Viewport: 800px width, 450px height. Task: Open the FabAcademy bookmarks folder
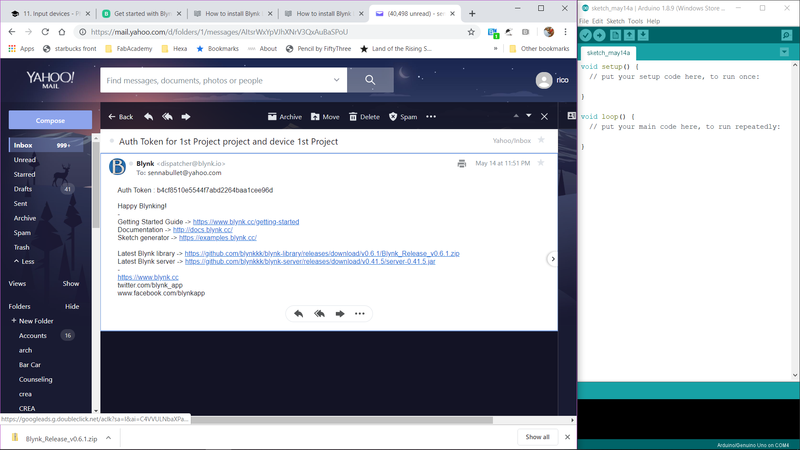129,48
